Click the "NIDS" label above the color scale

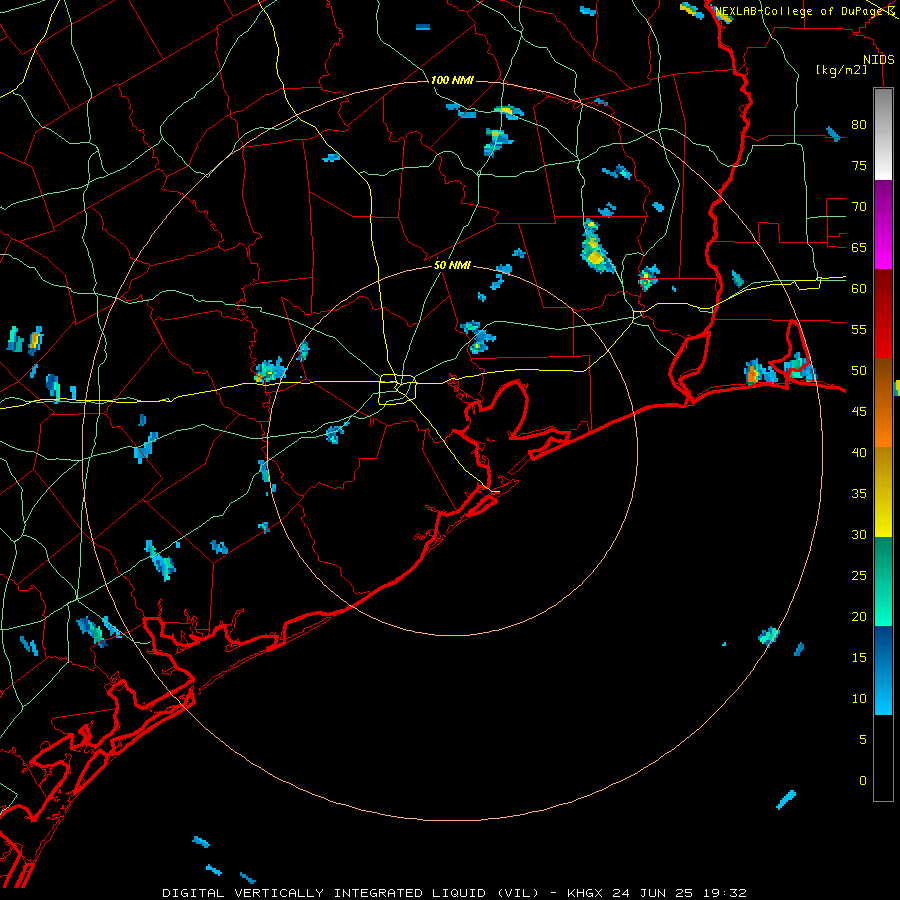tap(879, 60)
